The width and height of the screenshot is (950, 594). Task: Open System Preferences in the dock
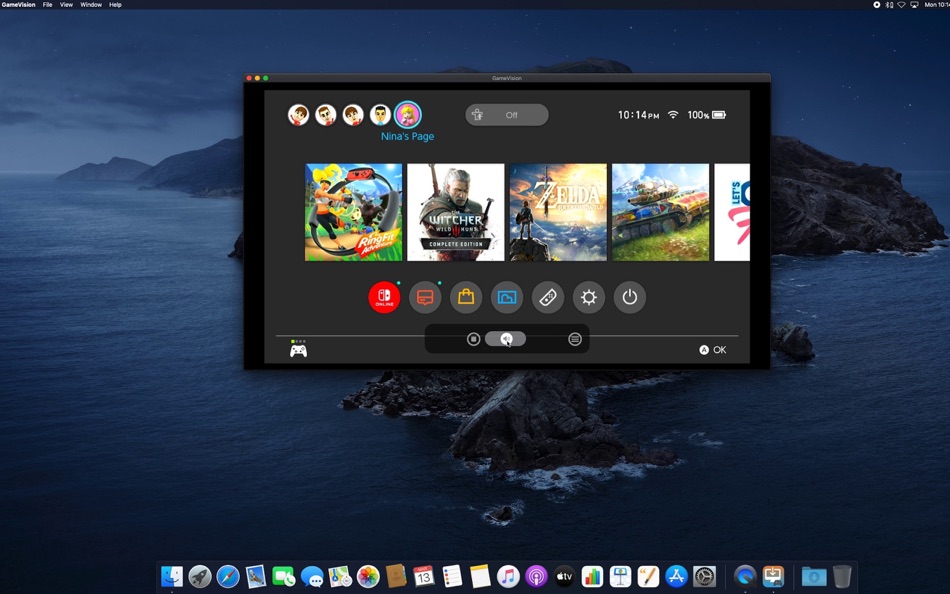point(704,576)
